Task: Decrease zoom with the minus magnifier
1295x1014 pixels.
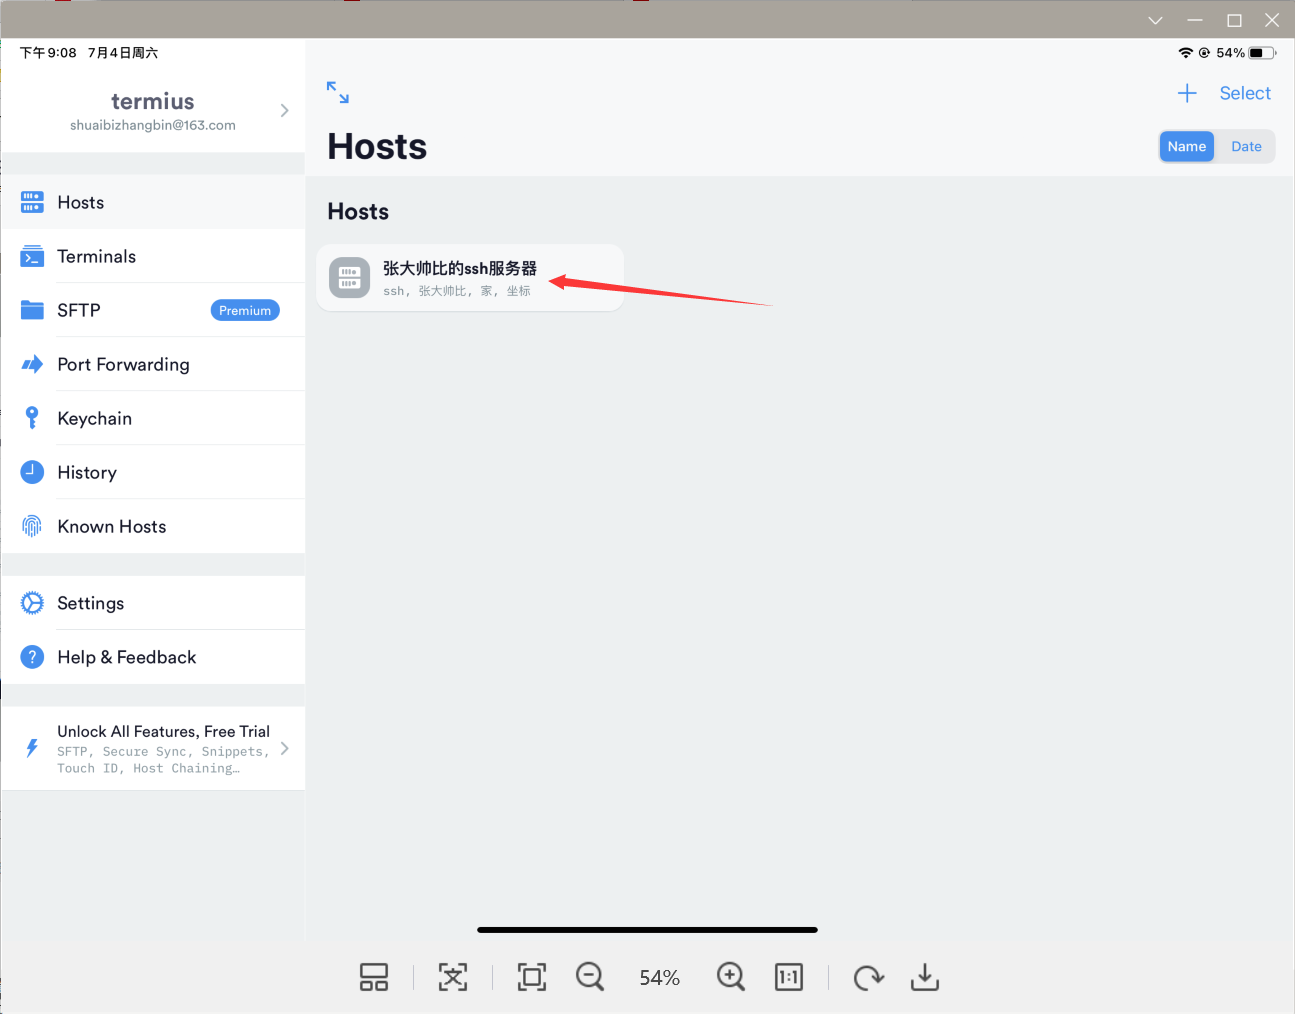Action: tap(590, 977)
